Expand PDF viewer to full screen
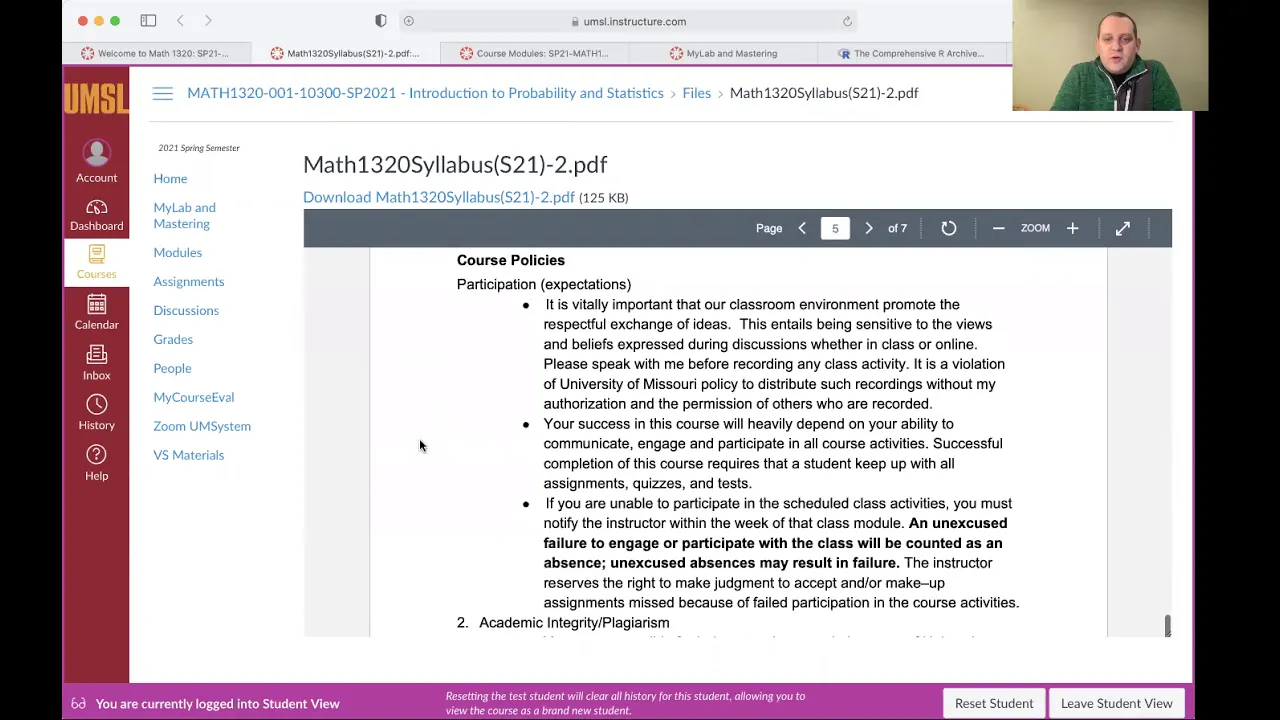Screen dimensions: 1280x720 tap(1122, 229)
